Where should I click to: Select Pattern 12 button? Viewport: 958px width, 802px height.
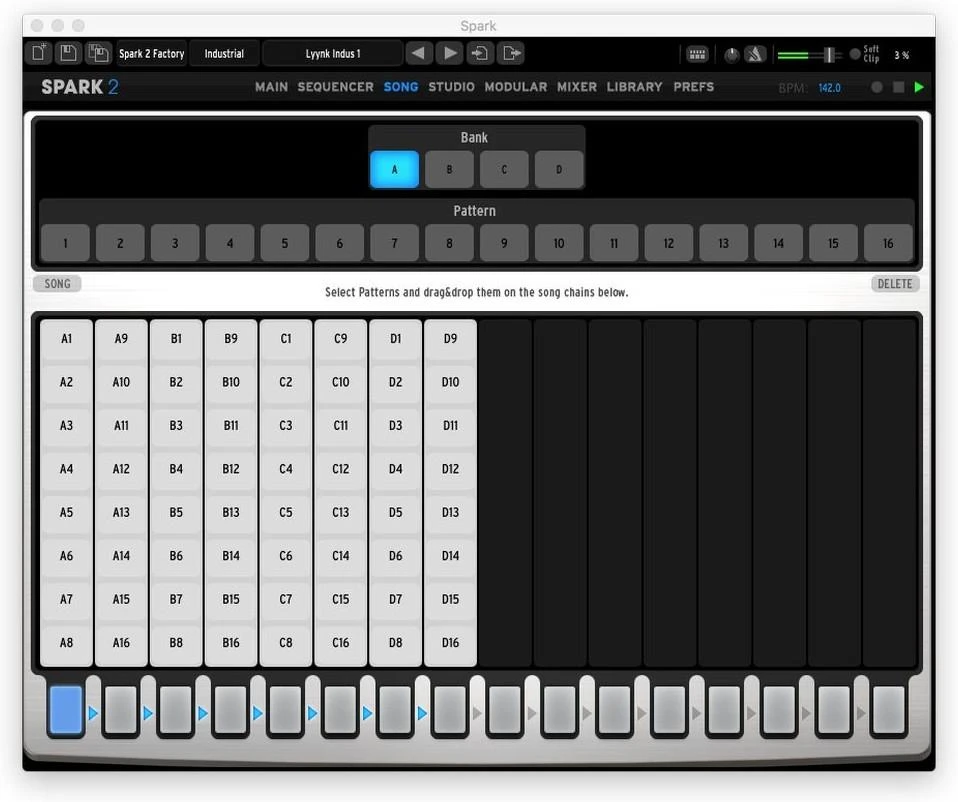[x=669, y=243]
